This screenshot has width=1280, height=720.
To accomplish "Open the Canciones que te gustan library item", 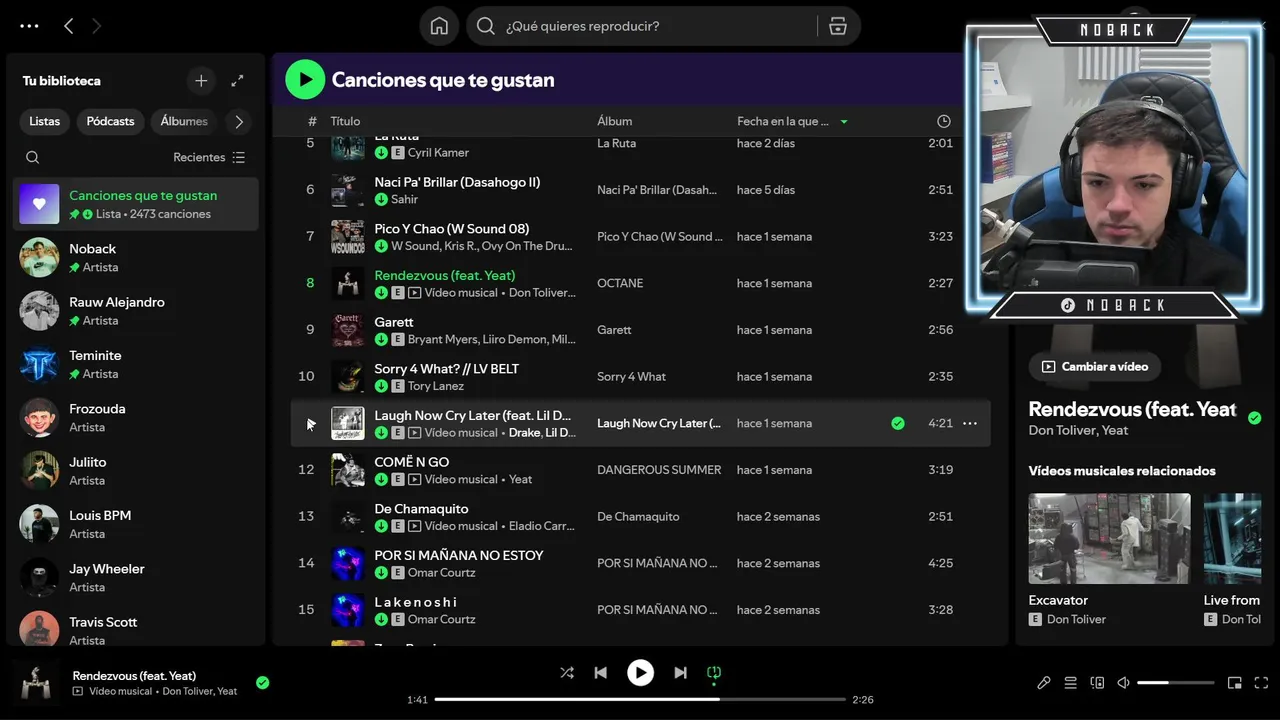I will tap(136, 204).
